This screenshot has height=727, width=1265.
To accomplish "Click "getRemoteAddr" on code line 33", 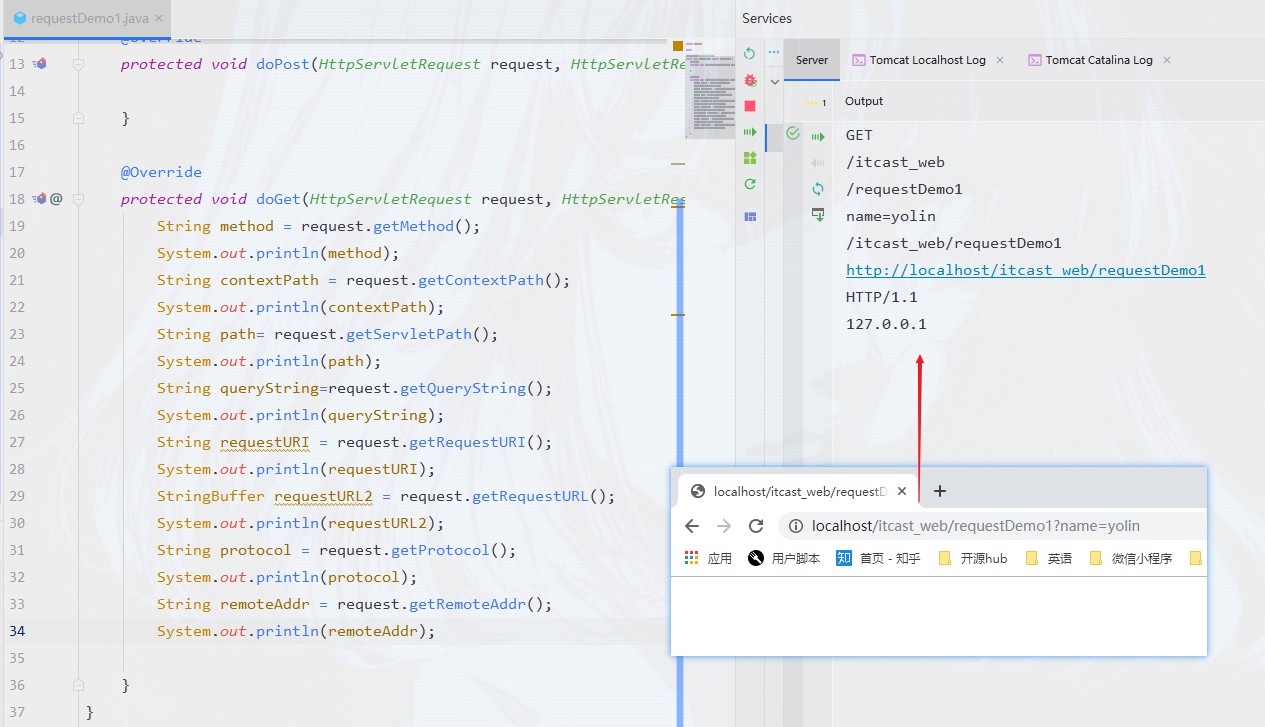I will click(467, 604).
